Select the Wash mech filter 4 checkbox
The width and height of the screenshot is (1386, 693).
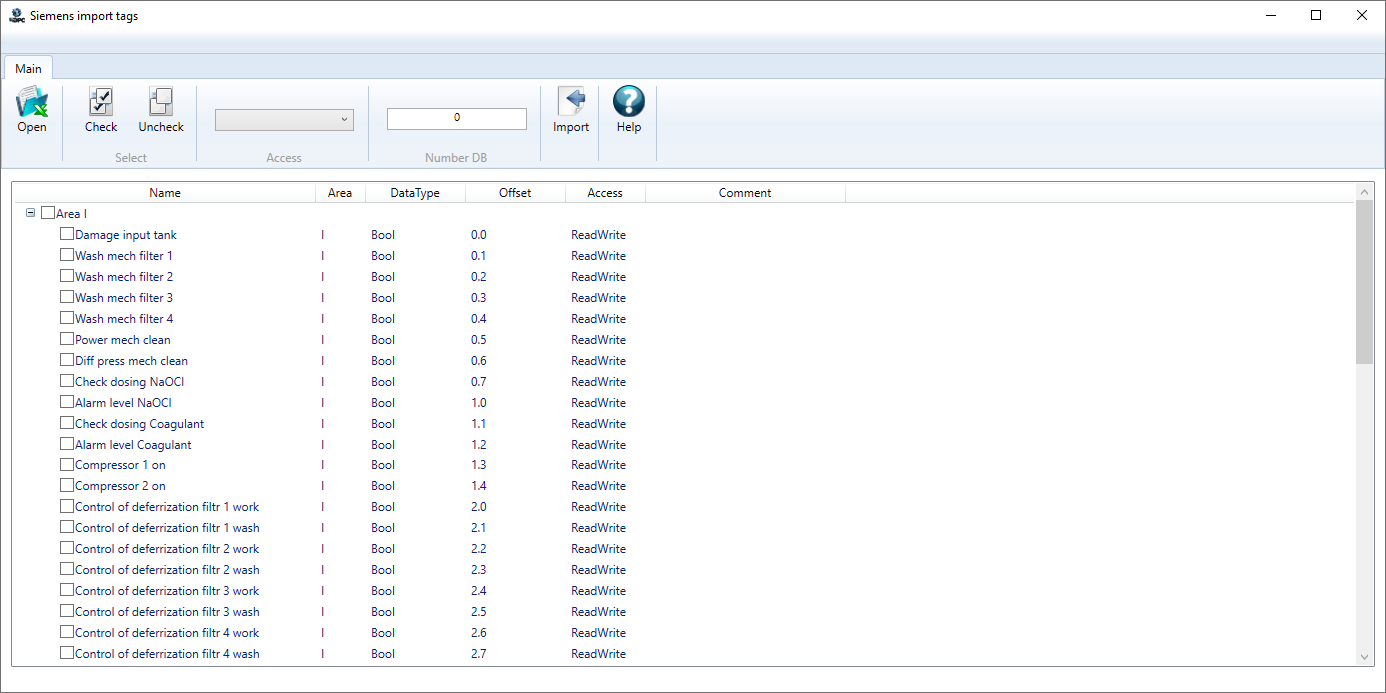point(67,318)
